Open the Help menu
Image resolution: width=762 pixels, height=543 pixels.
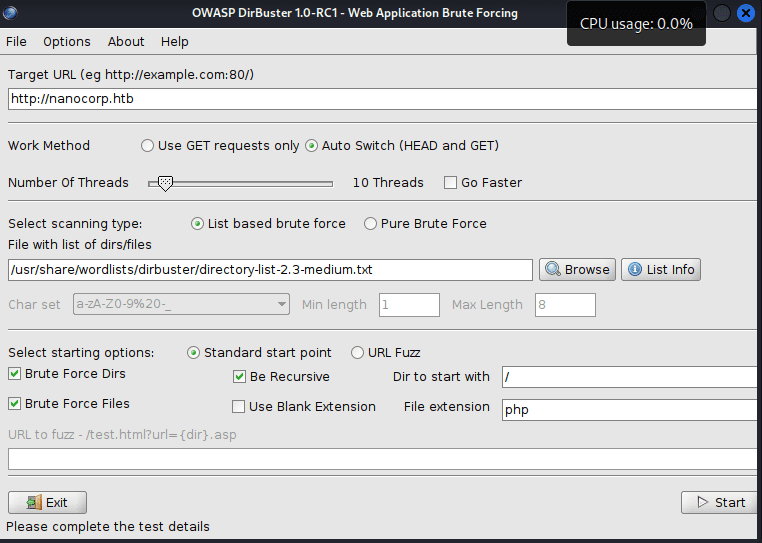(175, 42)
